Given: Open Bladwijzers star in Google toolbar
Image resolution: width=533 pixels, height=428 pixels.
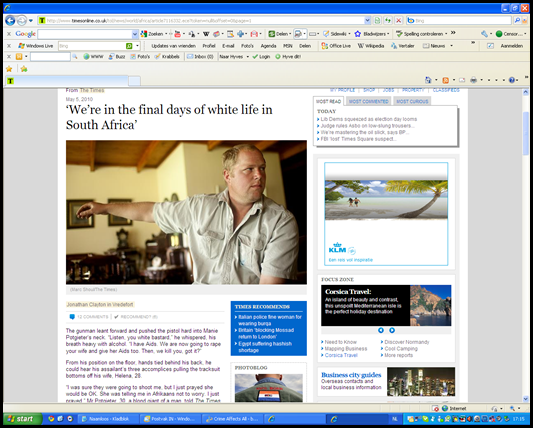Looking at the screenshot, I should pyautogui.click(x=371, y=34).
